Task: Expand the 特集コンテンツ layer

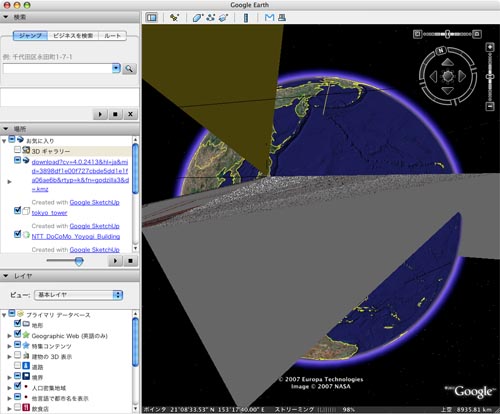Action: coord(9,346)
